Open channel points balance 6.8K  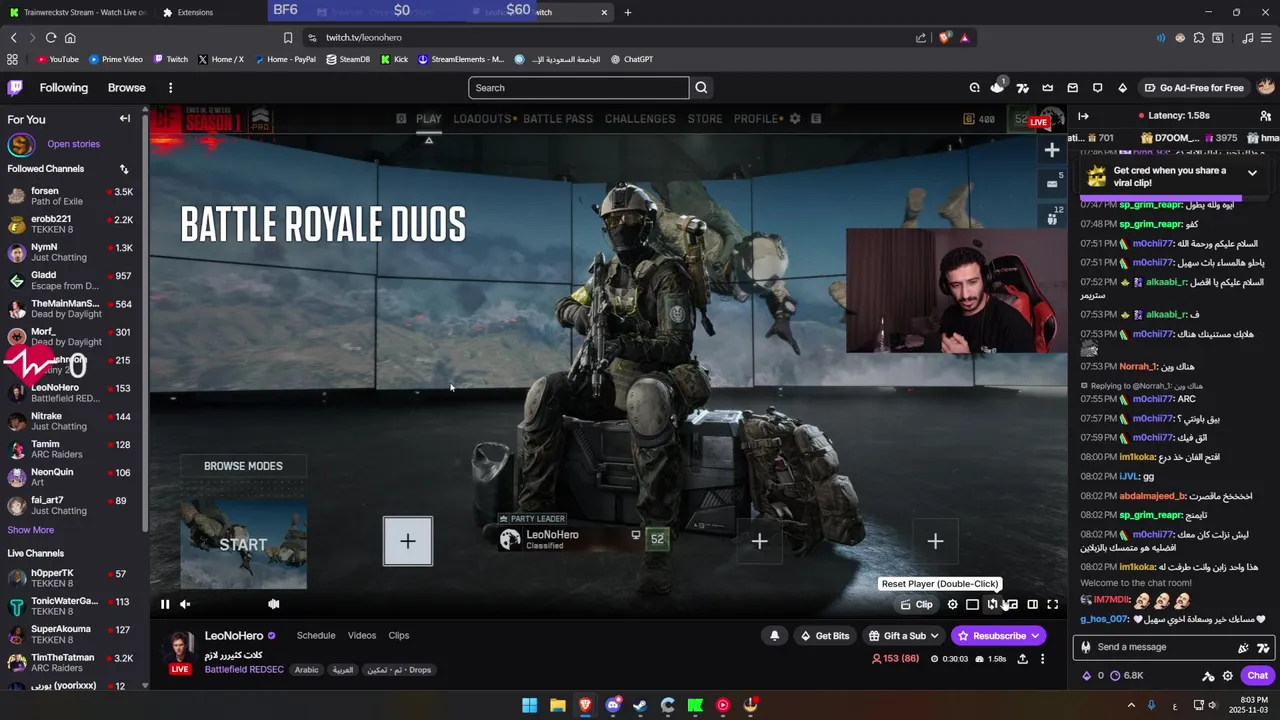click(x=1126, y=675)
